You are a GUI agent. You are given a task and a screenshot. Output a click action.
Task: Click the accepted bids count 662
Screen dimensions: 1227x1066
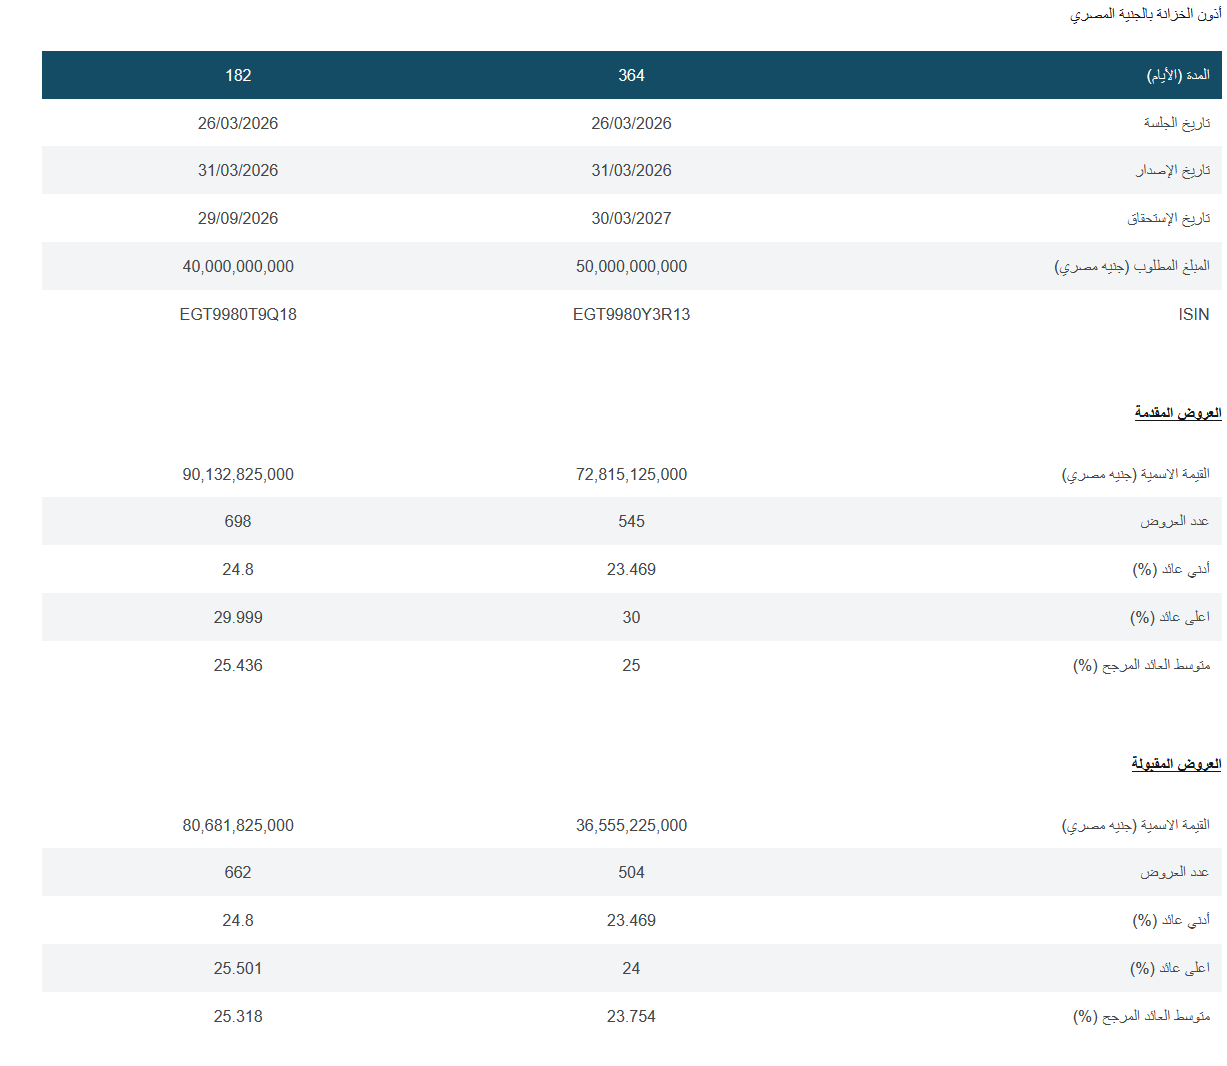[x=238, y=873]
